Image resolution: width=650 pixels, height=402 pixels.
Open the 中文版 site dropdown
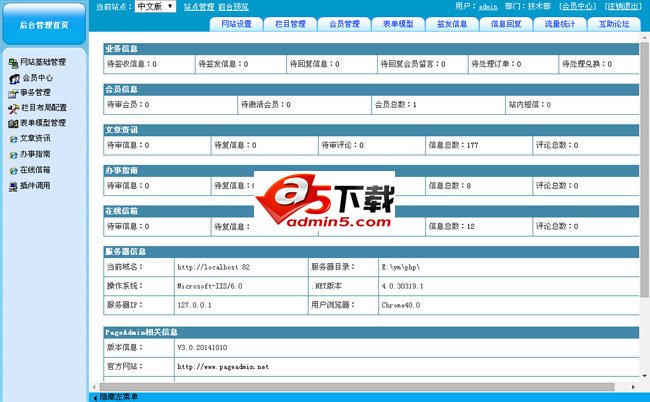[x=155, y=7]
